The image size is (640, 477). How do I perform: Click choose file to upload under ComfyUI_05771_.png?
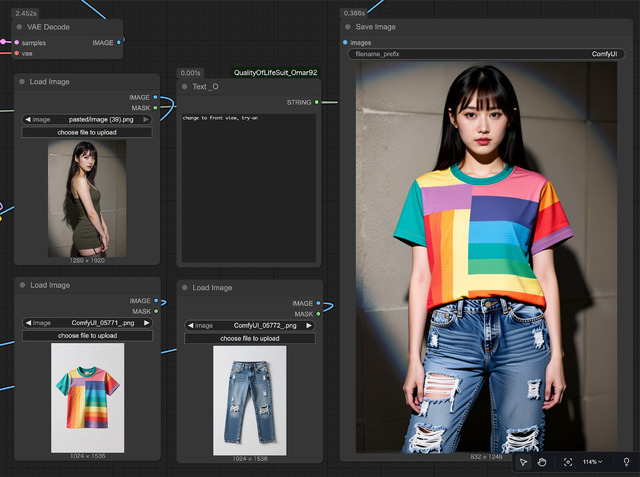(86, 336)
